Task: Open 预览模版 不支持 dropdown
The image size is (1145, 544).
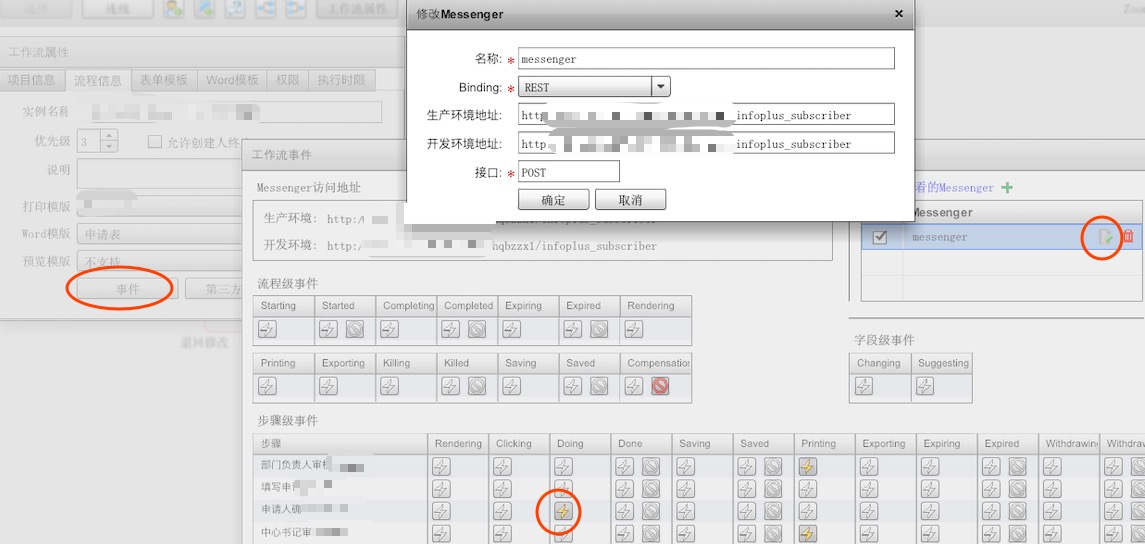Action: tap(161, 261)
